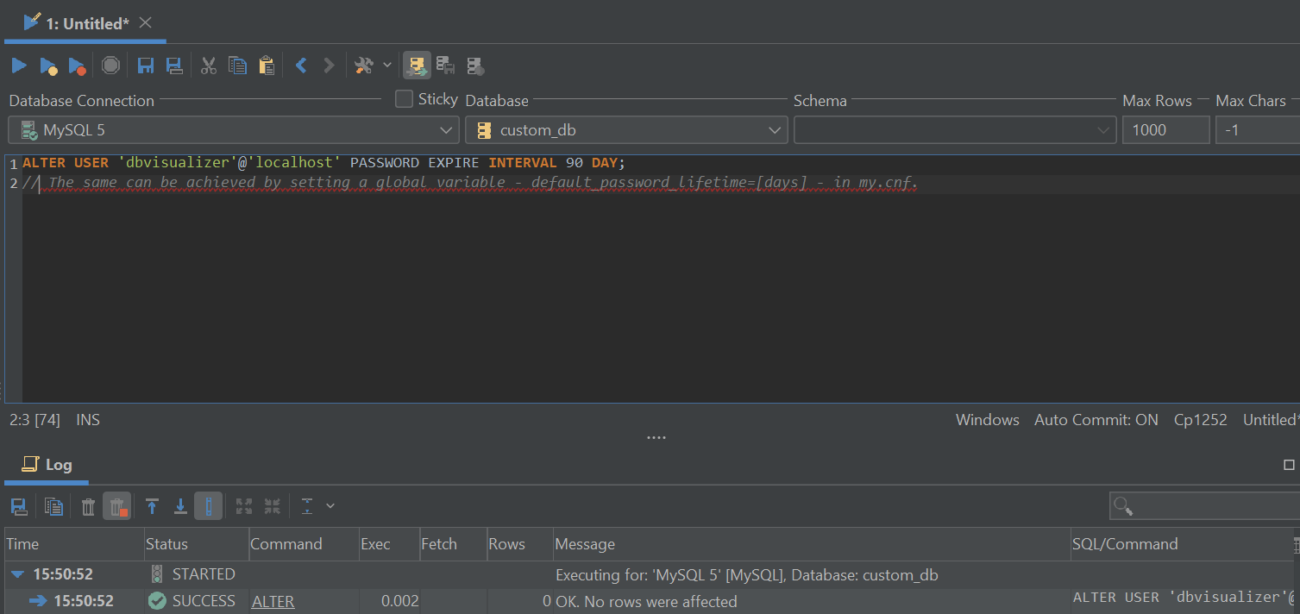The image size is (1300, 614).
Task: Toggle clear-log-on-execute trash icon
Action: 115,506
